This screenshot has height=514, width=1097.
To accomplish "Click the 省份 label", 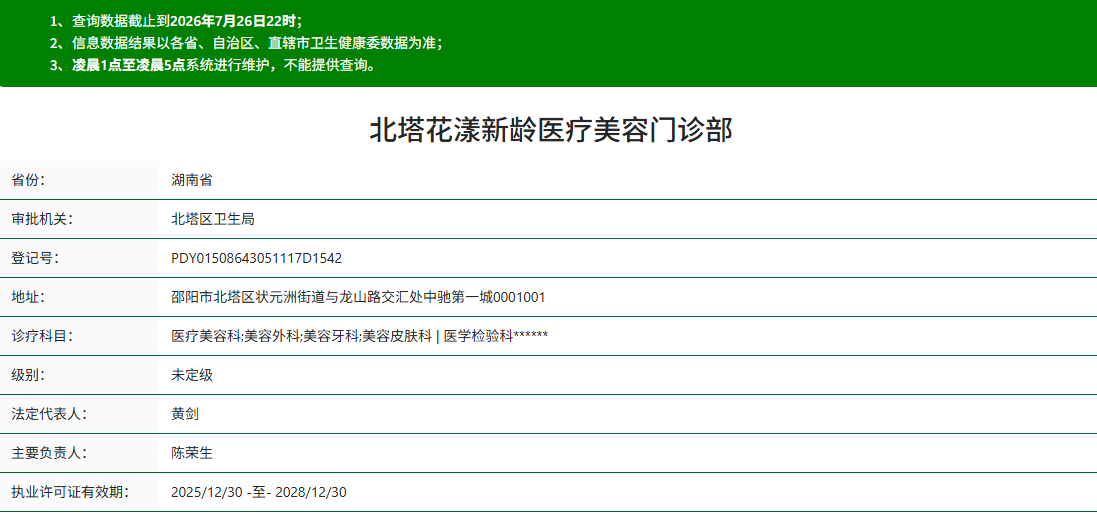I will click(28, 180).
